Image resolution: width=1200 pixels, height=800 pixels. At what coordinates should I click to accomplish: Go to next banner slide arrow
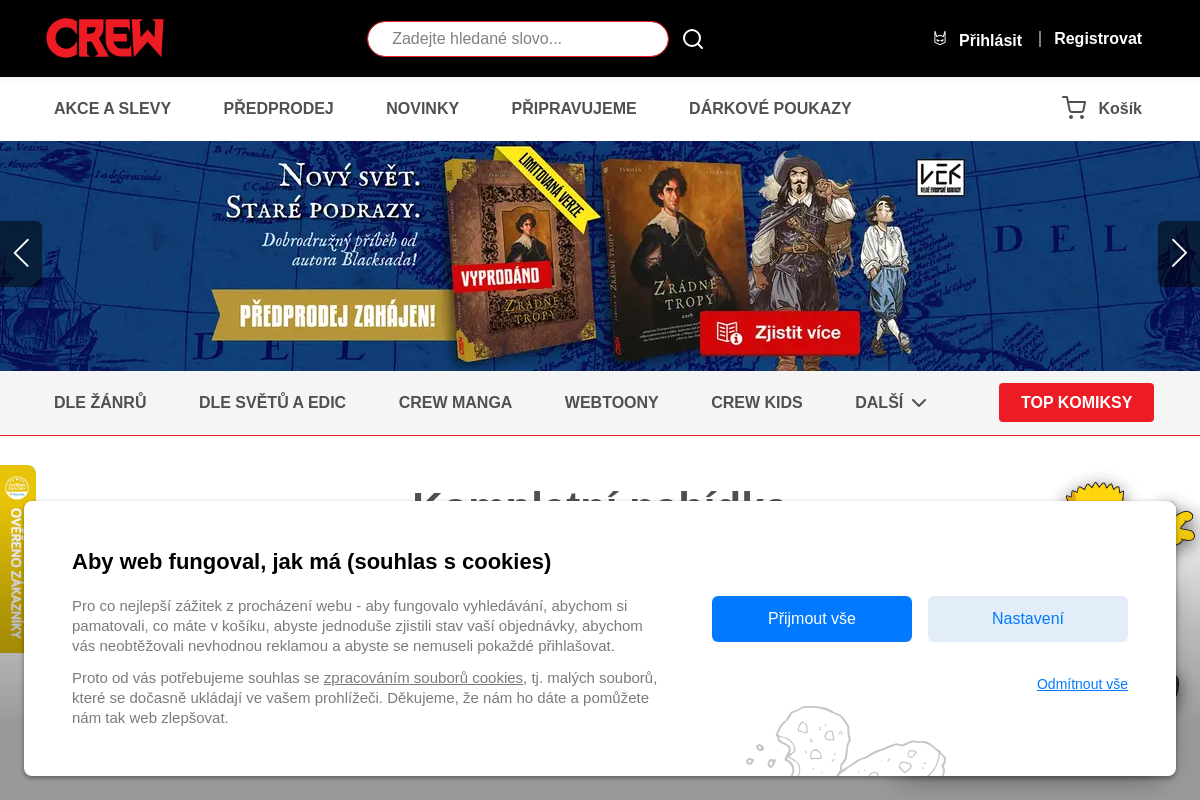(1179, 254)
